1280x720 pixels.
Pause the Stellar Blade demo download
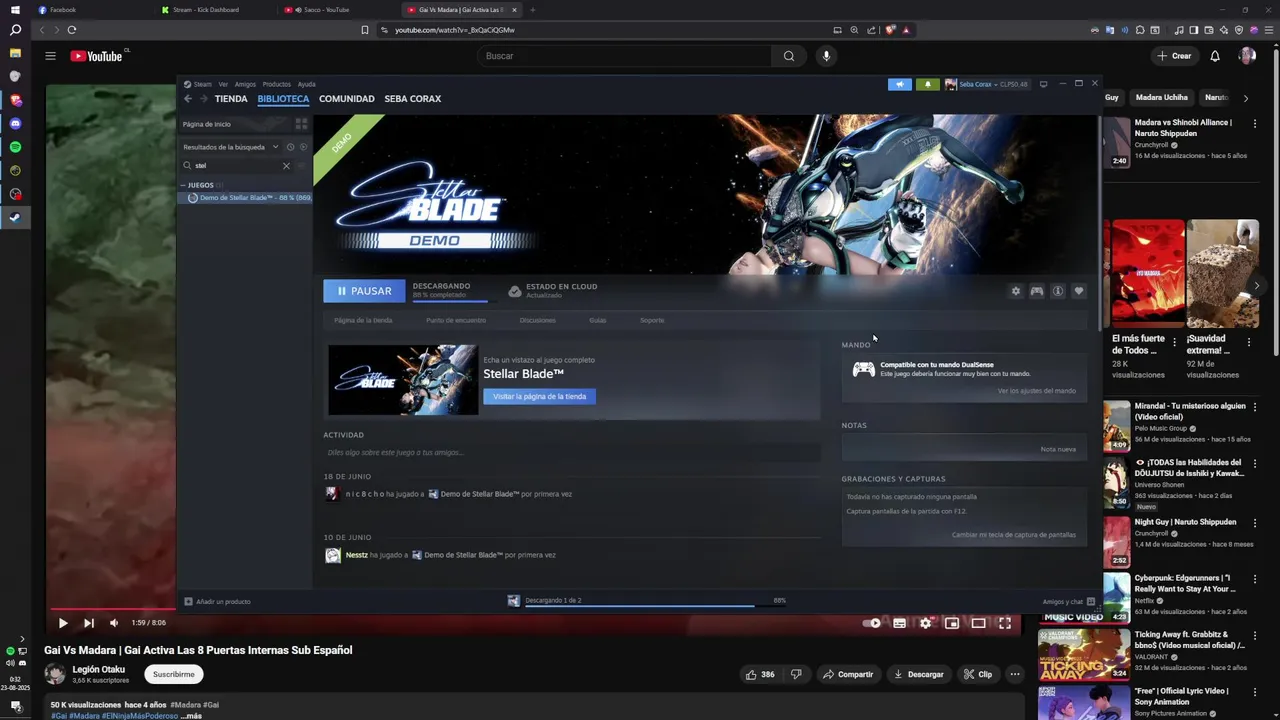[x=364, y=291]
